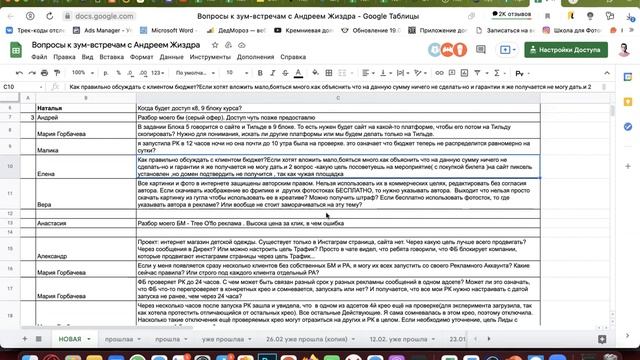Open the Дополнения menu

[x=256, y=57]
